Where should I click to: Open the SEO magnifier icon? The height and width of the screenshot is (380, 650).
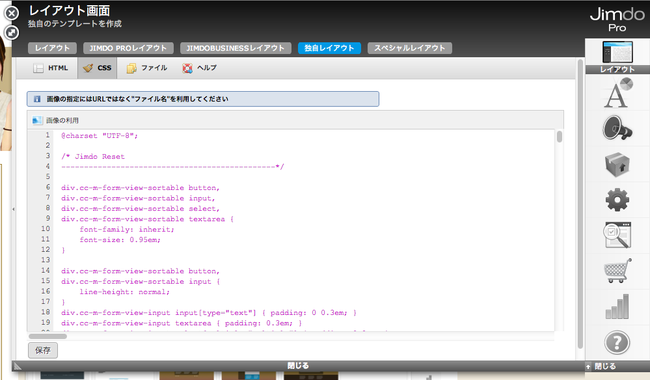(x=617, y=235)
